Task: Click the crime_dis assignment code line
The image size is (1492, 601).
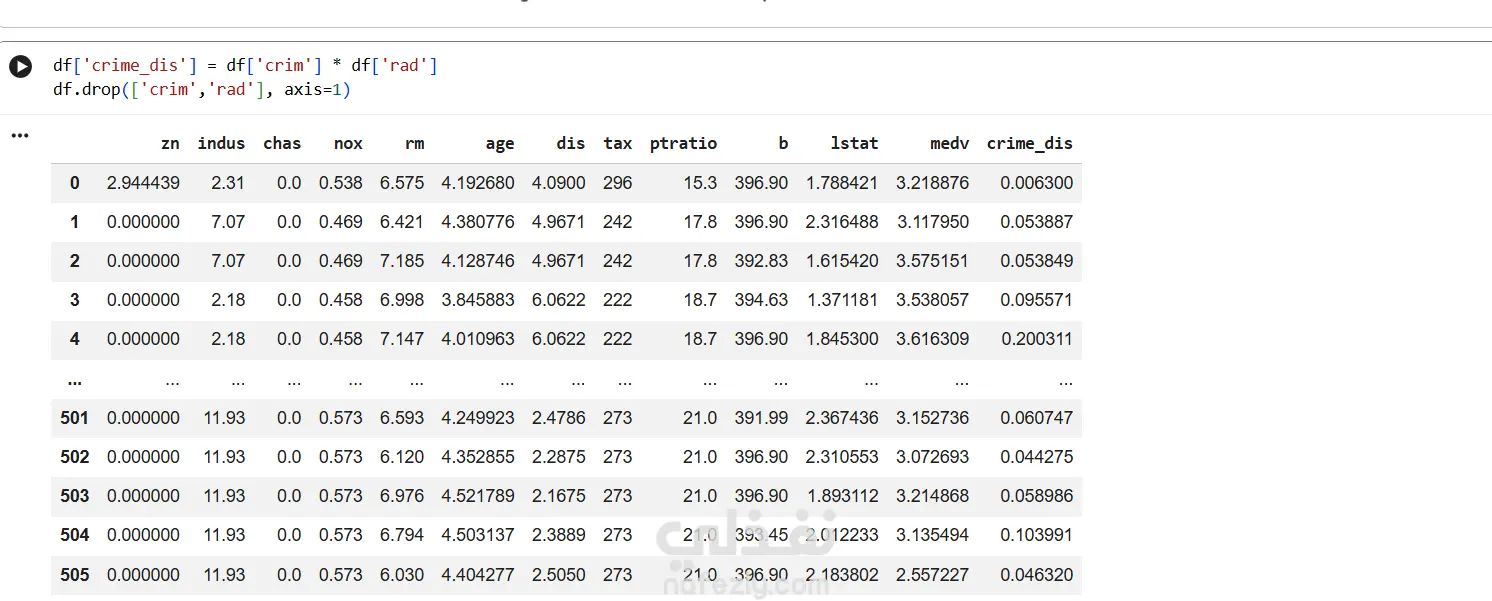Action: (x=246, y=66)
